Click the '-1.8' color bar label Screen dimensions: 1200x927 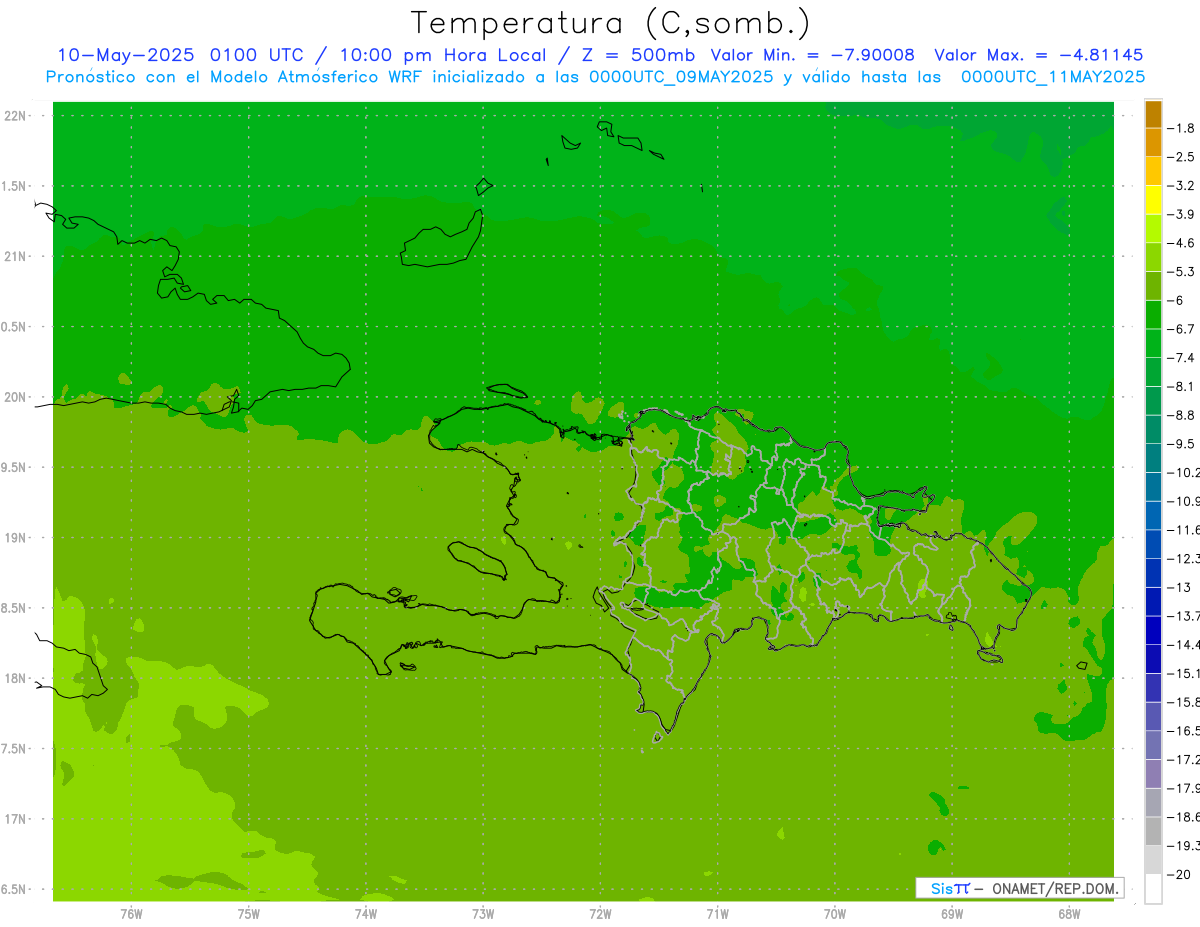point(1181,128)
